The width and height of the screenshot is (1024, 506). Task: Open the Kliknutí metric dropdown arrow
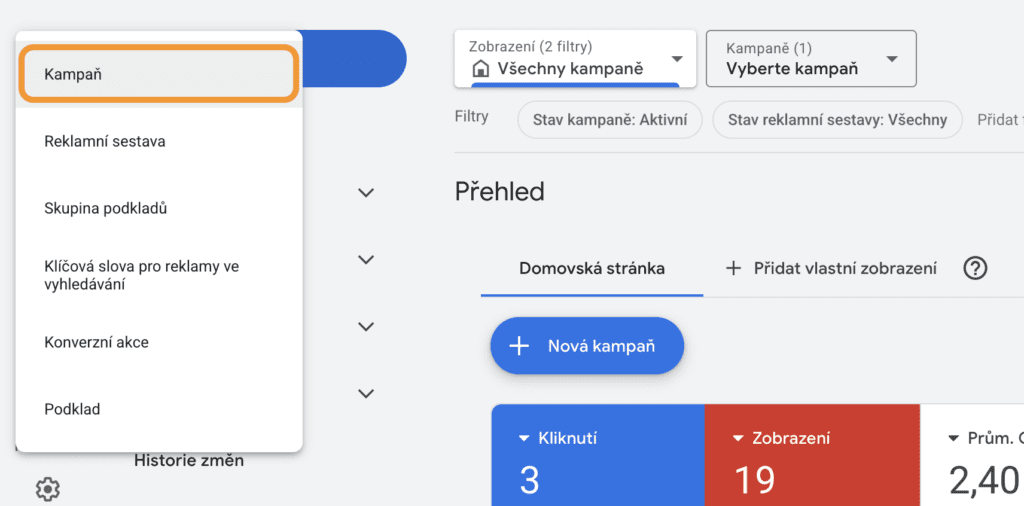click(x=523, y=438)
